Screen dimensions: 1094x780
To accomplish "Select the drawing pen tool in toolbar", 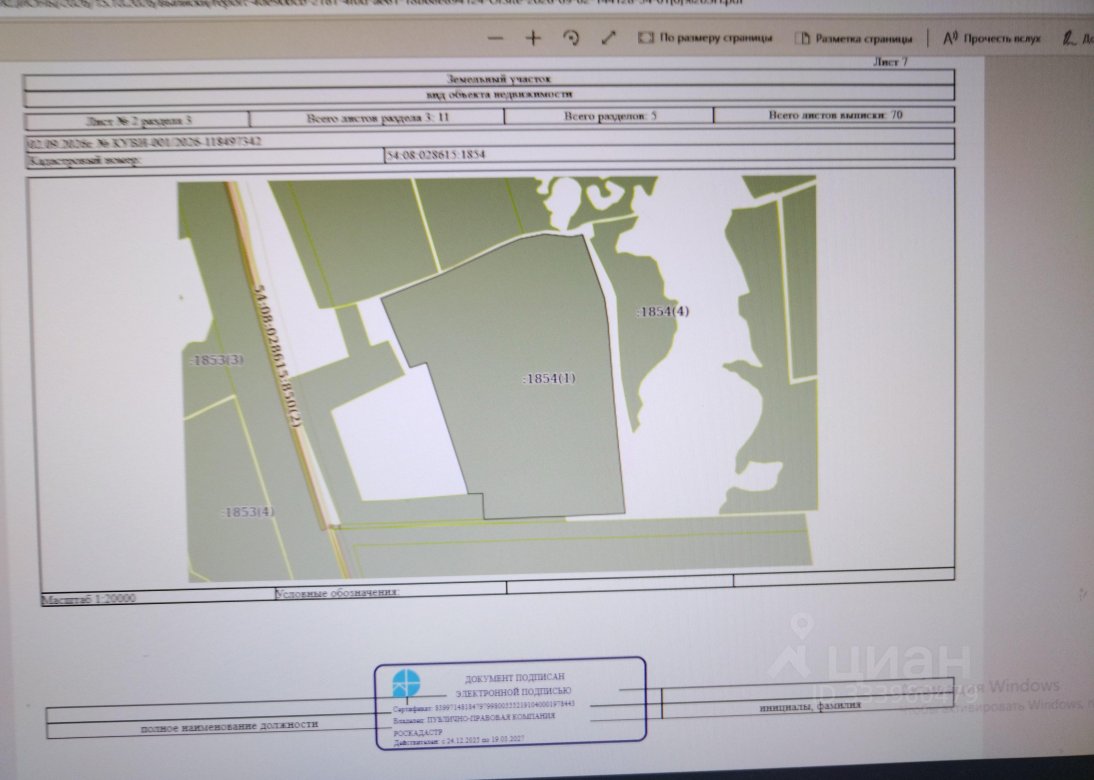I will (x=1070, y=38).
